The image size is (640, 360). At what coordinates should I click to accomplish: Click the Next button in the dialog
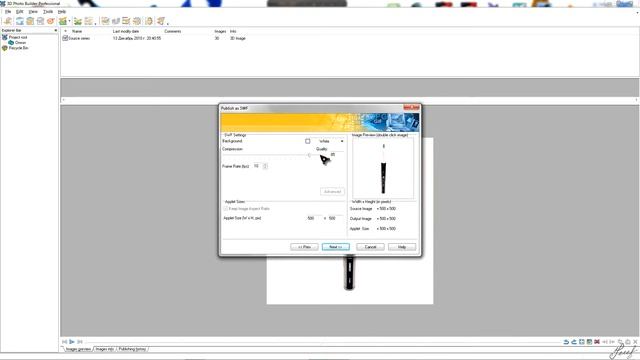pyautogui.click(x=336, y=247)
